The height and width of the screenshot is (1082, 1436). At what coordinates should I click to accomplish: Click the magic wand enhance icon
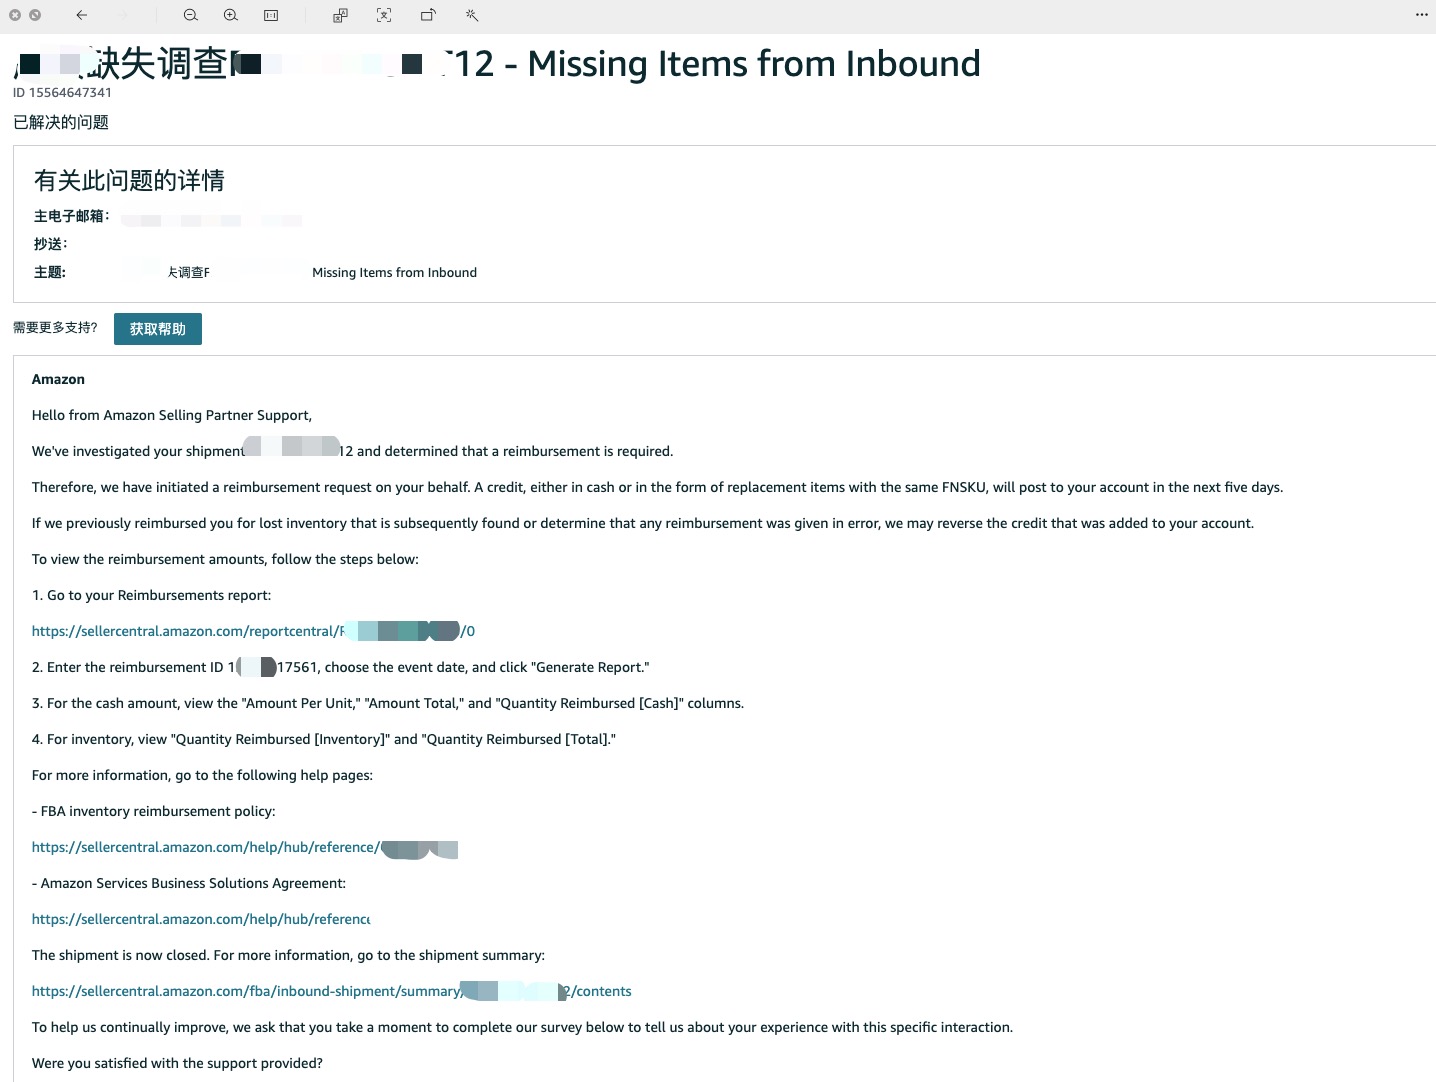[x=472, y=15]
